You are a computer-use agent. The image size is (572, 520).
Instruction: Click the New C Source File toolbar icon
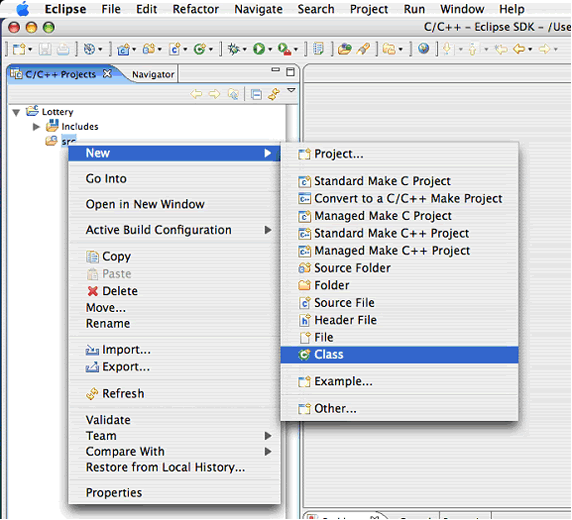coord(175,49)
